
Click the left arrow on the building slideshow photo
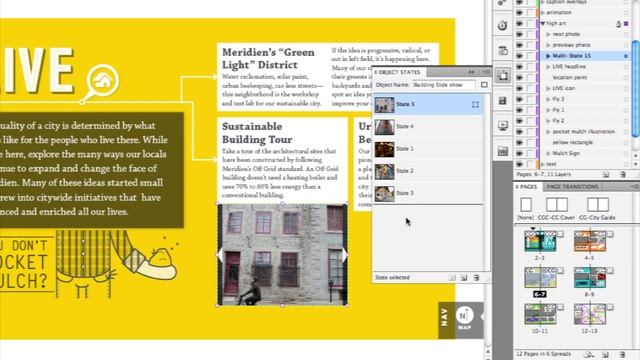click(x=220, y=255)
